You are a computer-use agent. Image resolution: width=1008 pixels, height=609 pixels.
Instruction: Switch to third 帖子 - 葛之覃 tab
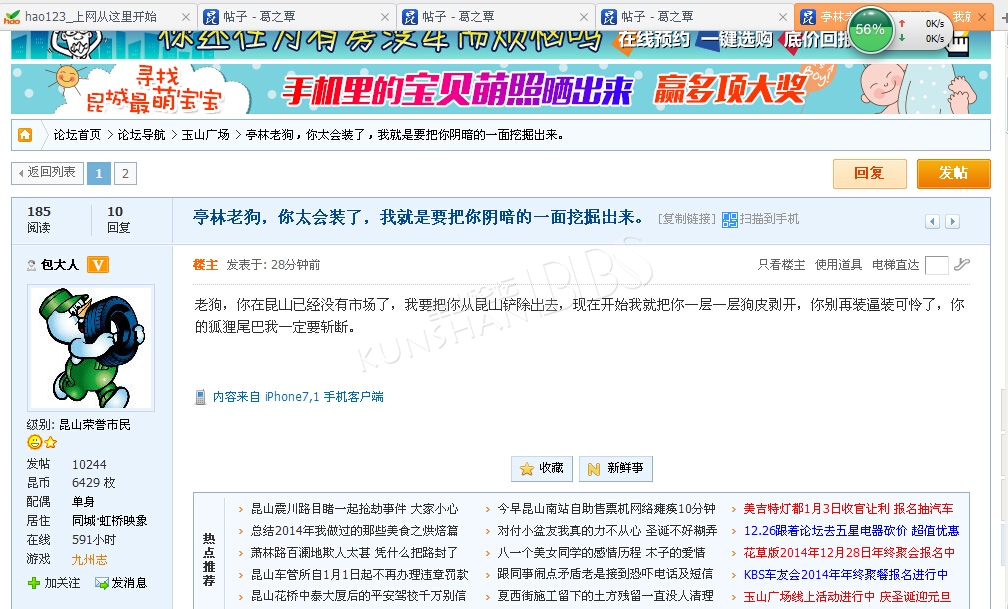click(x=696, y=17)
